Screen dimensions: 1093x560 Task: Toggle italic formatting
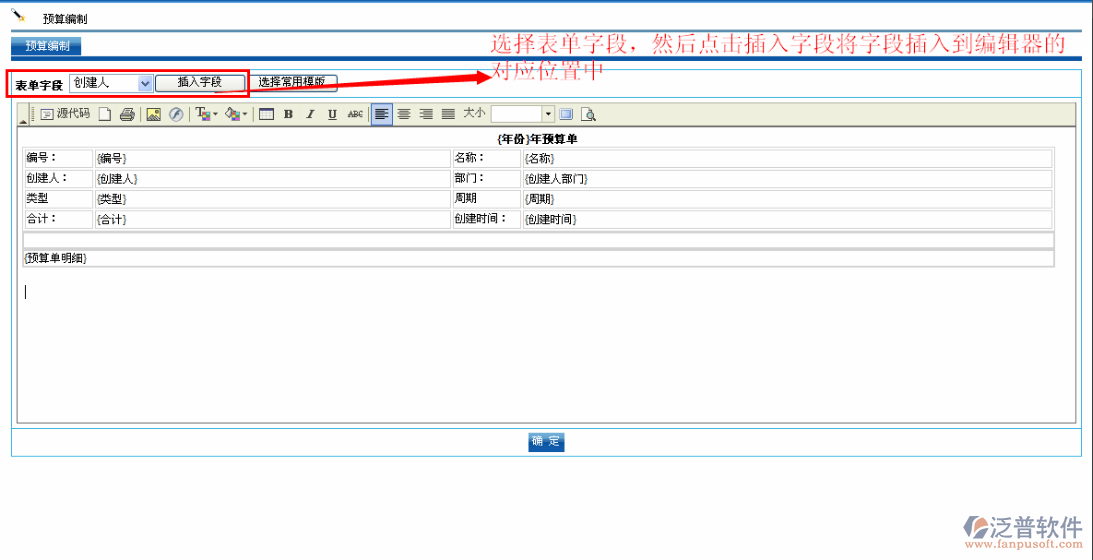[310, 114]
